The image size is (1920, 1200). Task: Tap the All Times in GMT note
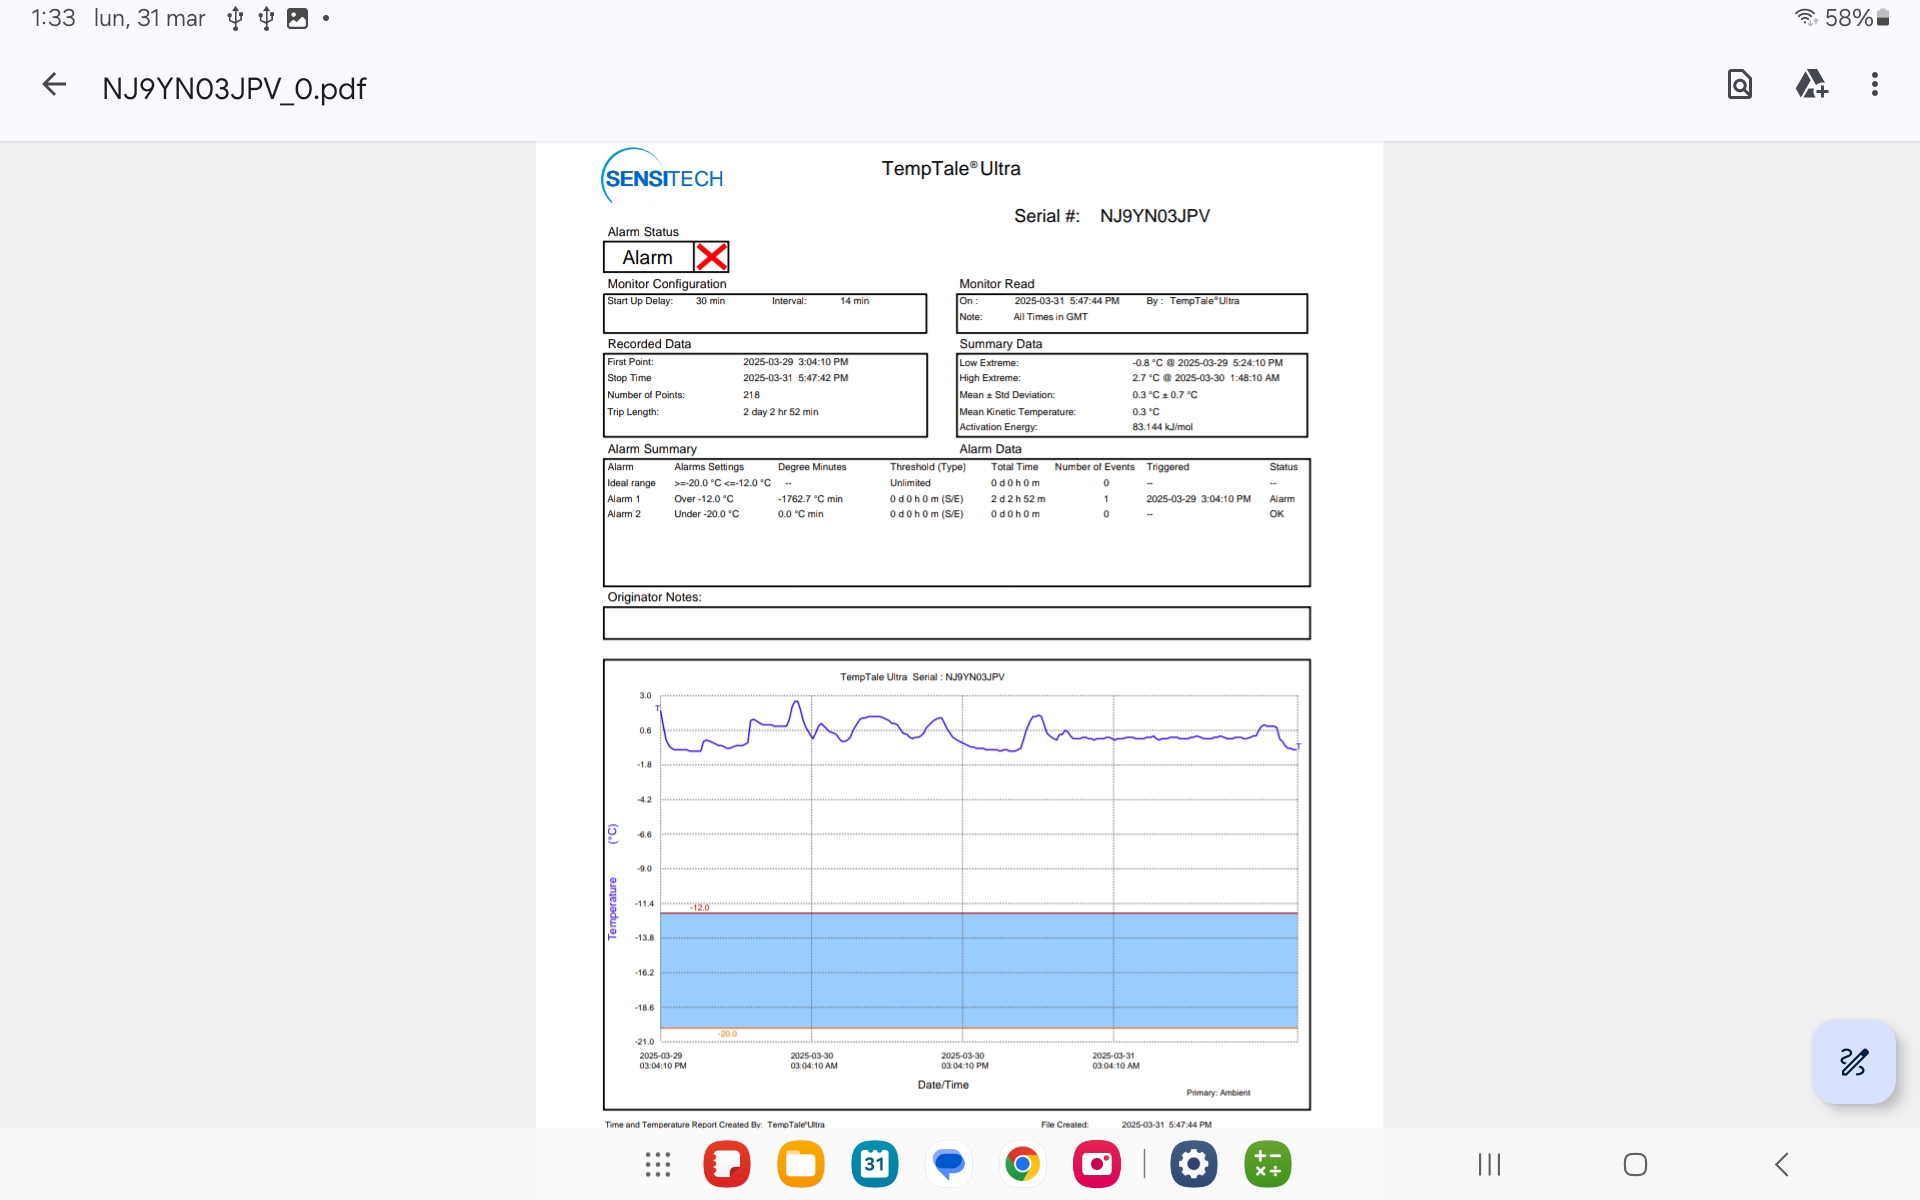click(x=1050, y=317)
